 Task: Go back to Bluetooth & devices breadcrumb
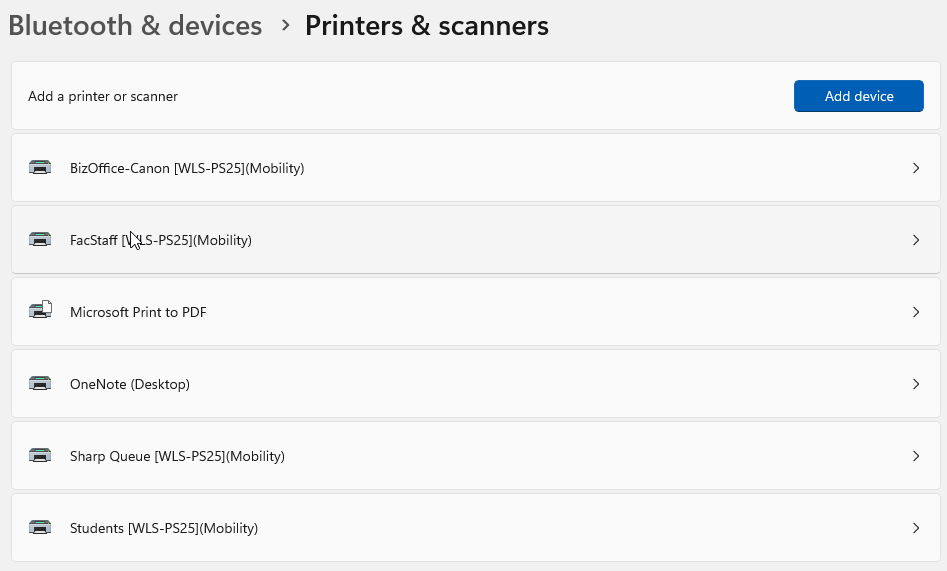(x=135, y=26)
